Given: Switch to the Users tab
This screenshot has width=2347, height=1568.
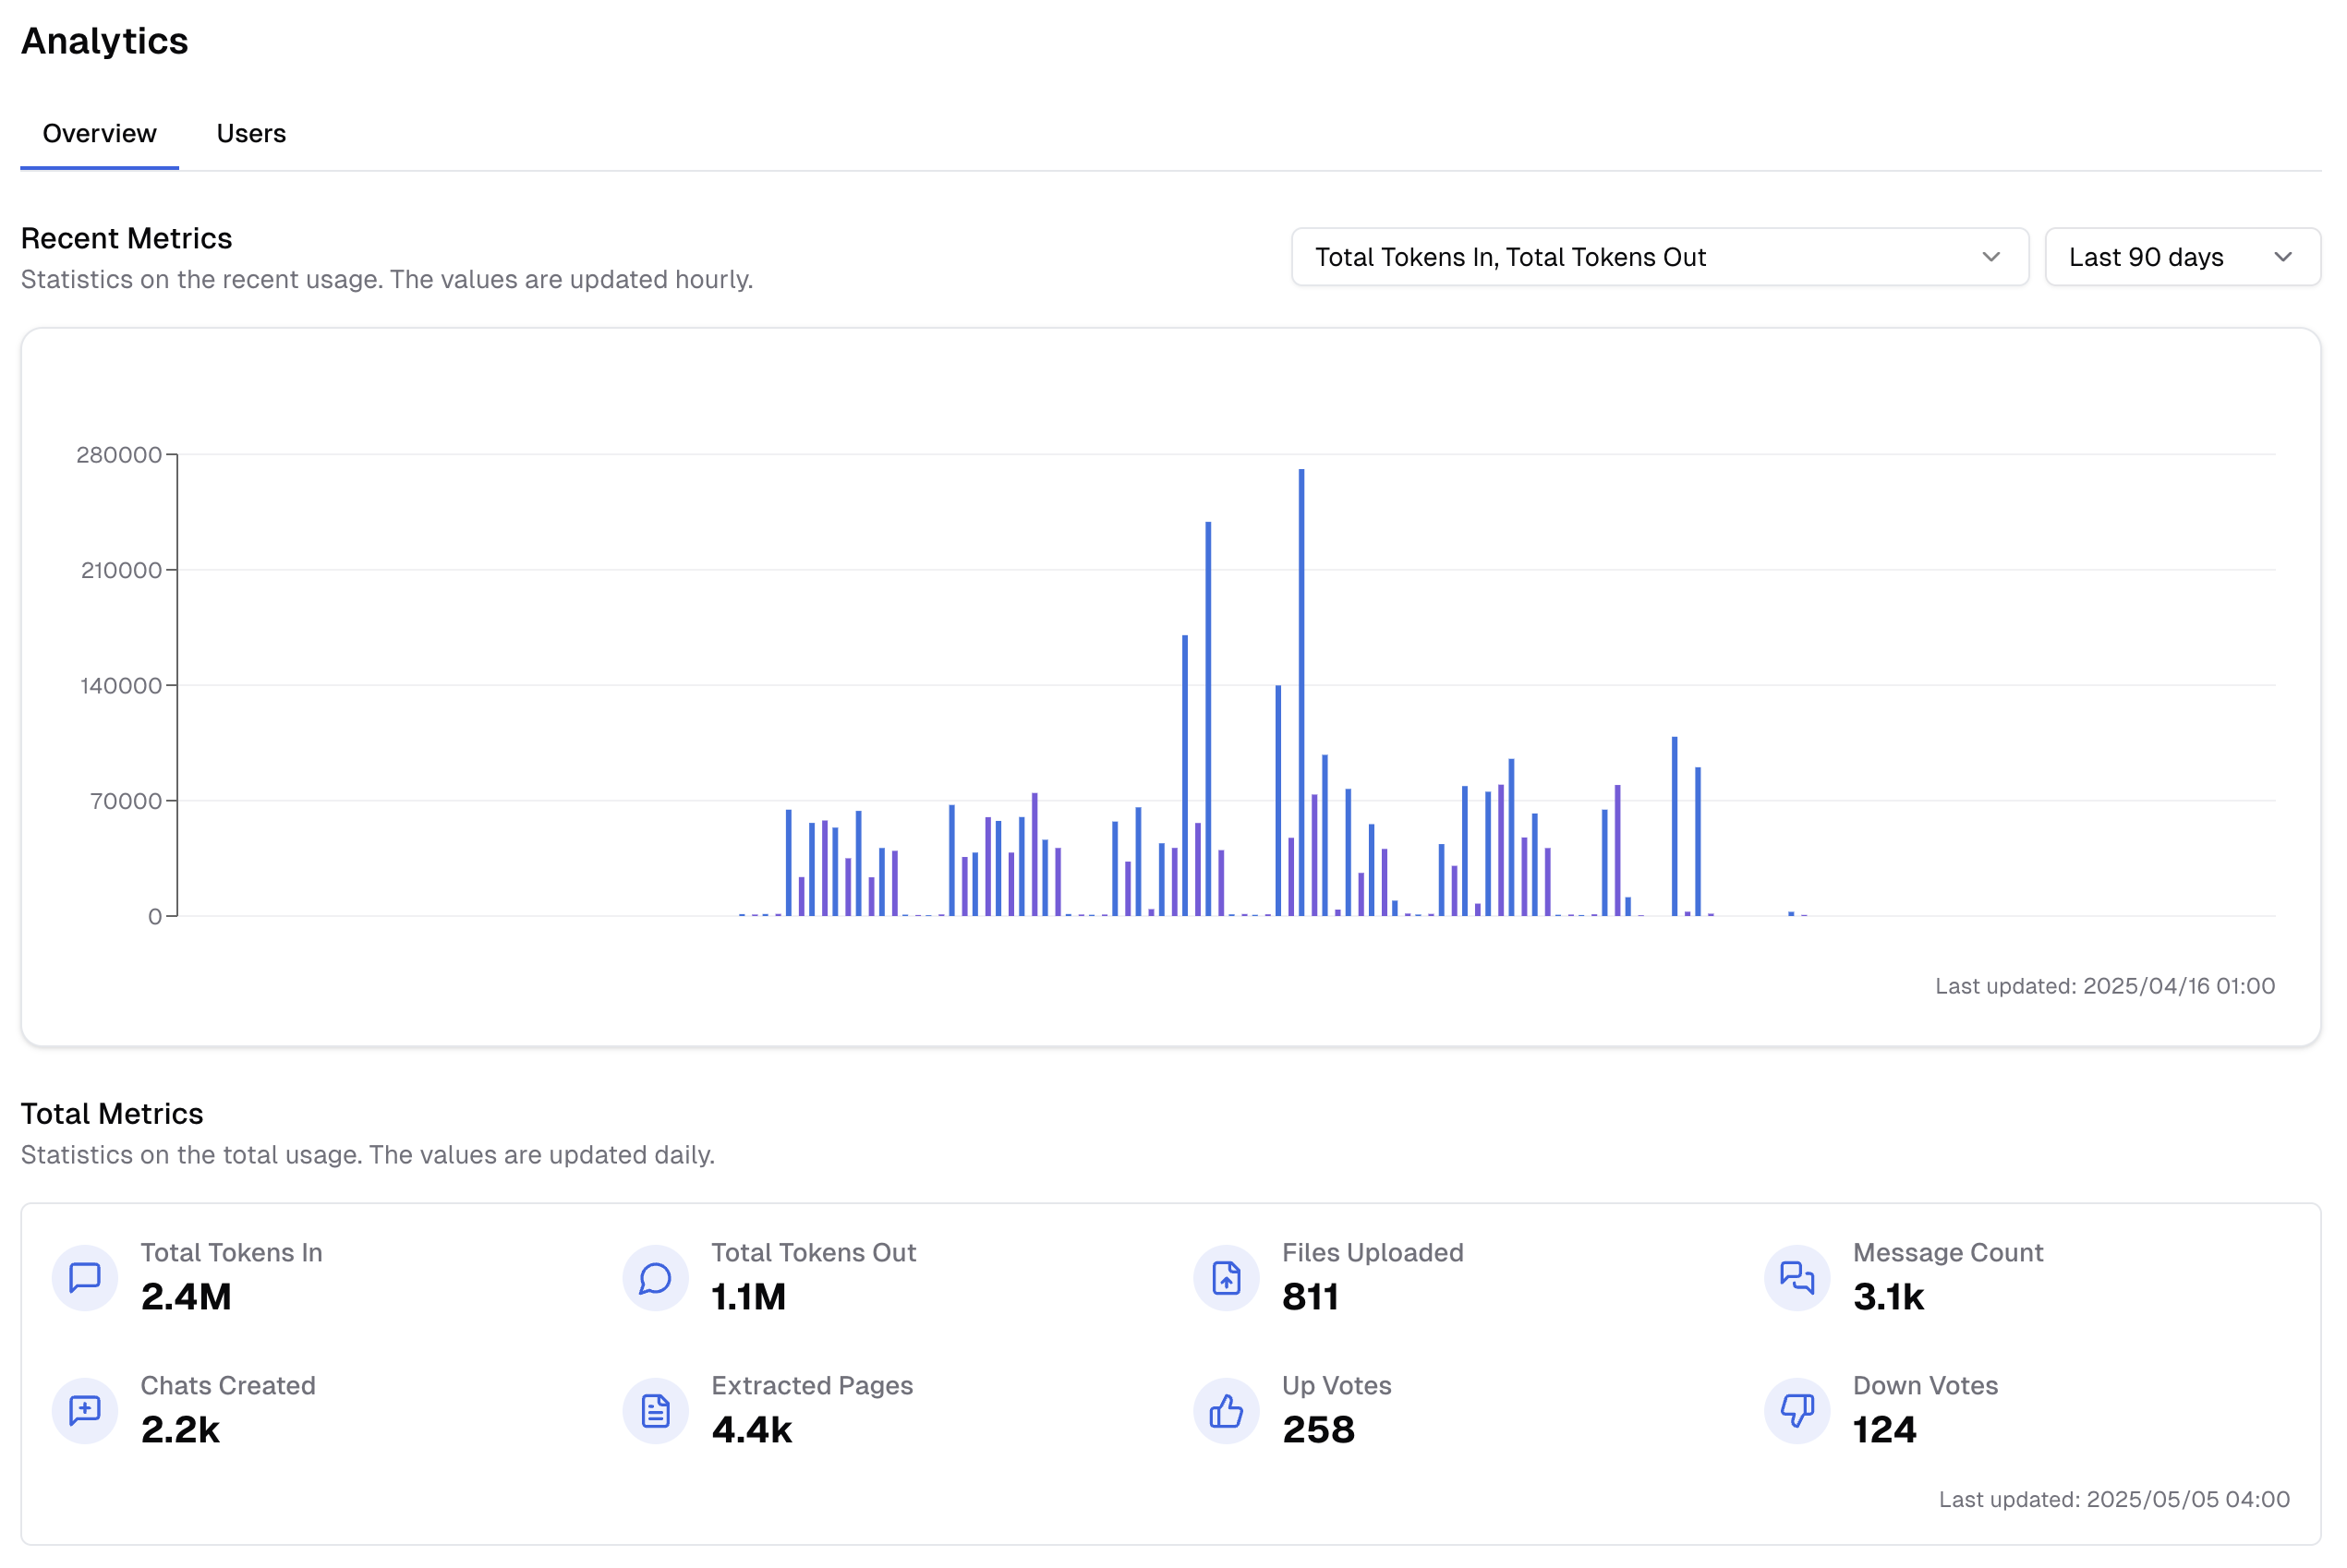Looking at the screenshot, I should (x=251, y=133).
